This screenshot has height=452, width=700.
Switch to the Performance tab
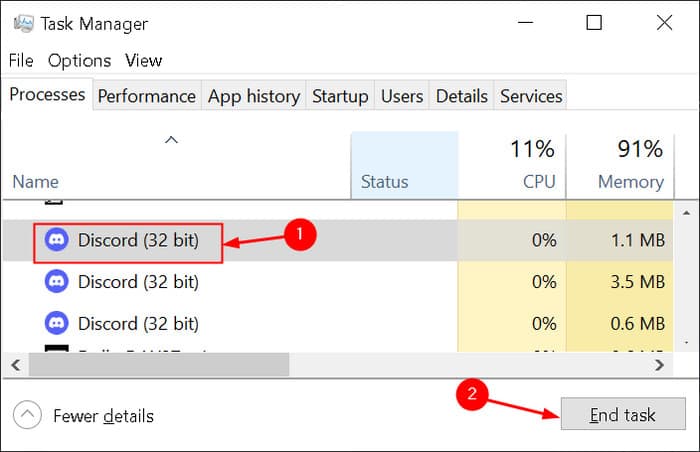146,96
